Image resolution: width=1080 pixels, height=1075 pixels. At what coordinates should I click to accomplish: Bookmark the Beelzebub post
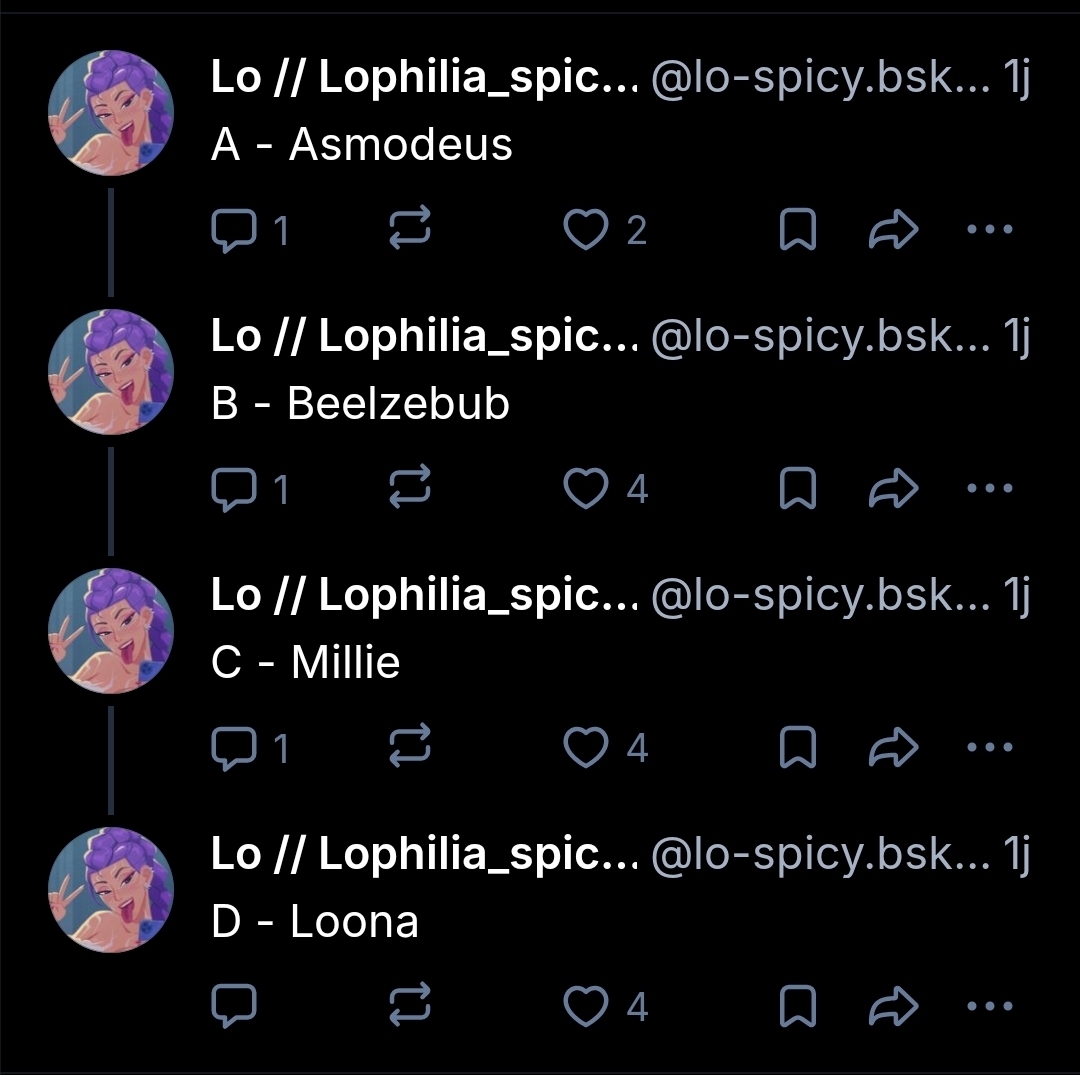(797, 489)
